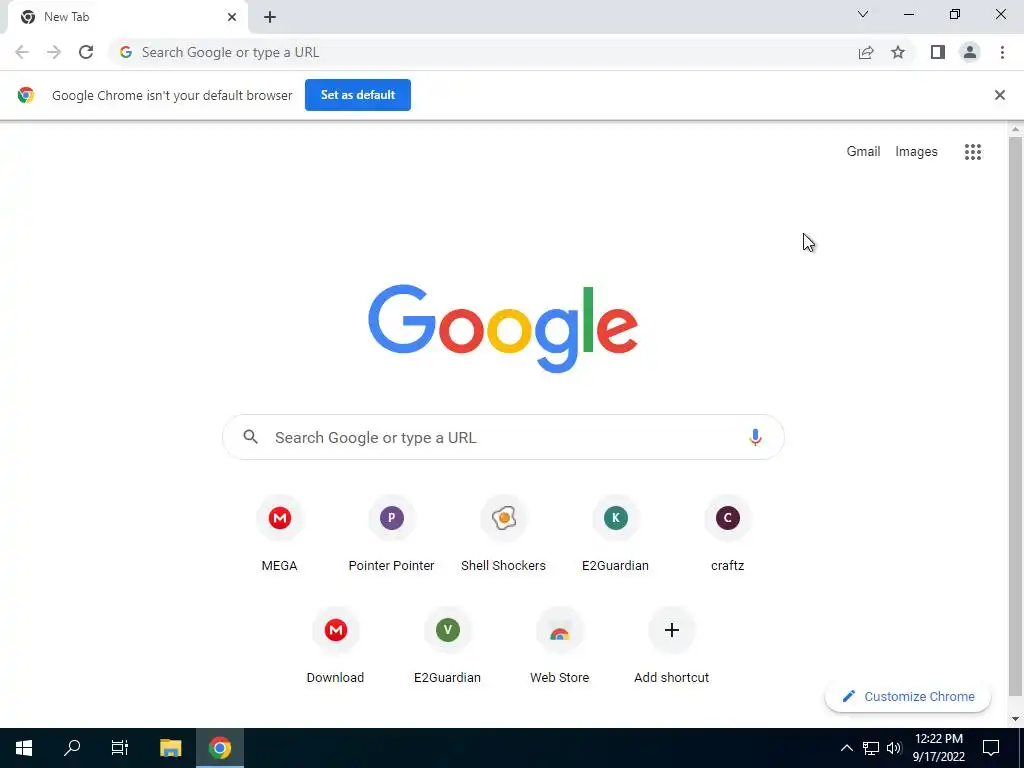Screen dimensions: 1024x768
Task: Click Chrome icon in the taskbar
Action: [220, 748]
